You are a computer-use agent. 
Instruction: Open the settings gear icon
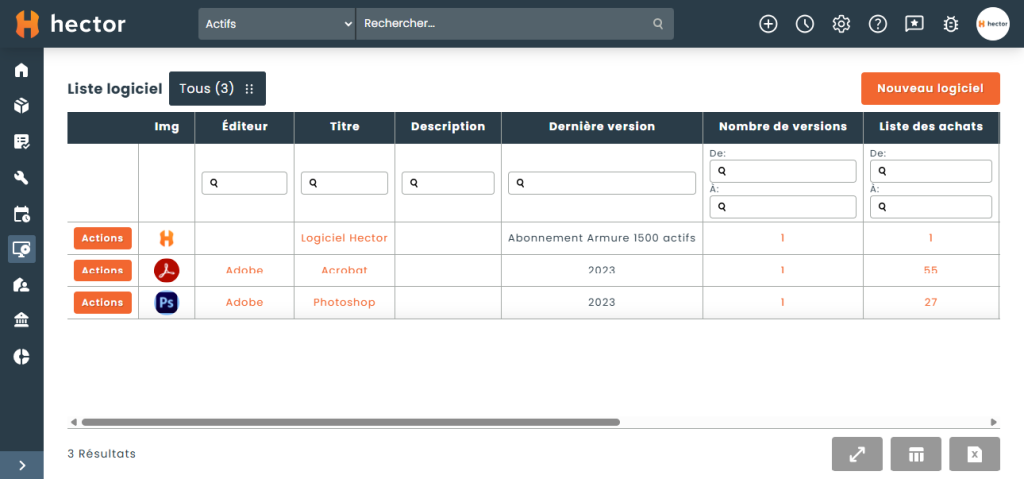tap(841, 24)
